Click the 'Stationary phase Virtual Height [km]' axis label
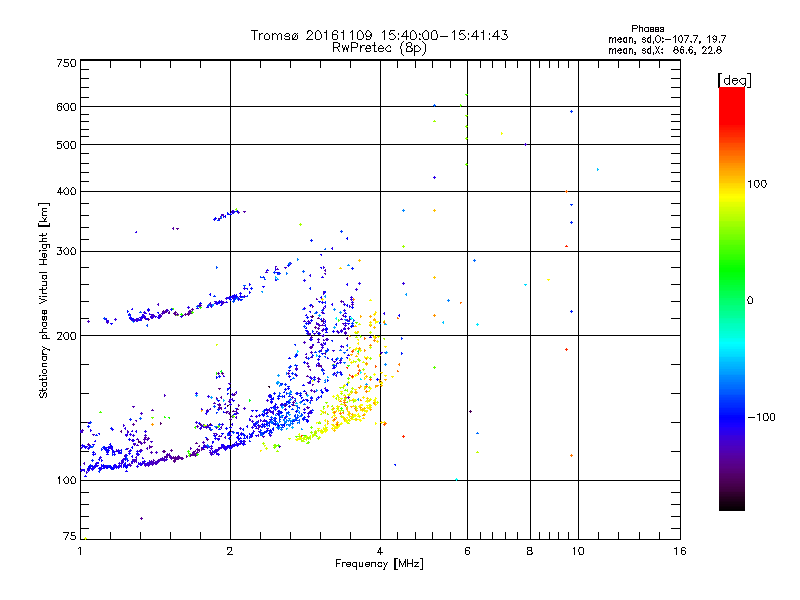Image resolution: width=800 pixels, height=600 pixels. click(x=44, y=301)
